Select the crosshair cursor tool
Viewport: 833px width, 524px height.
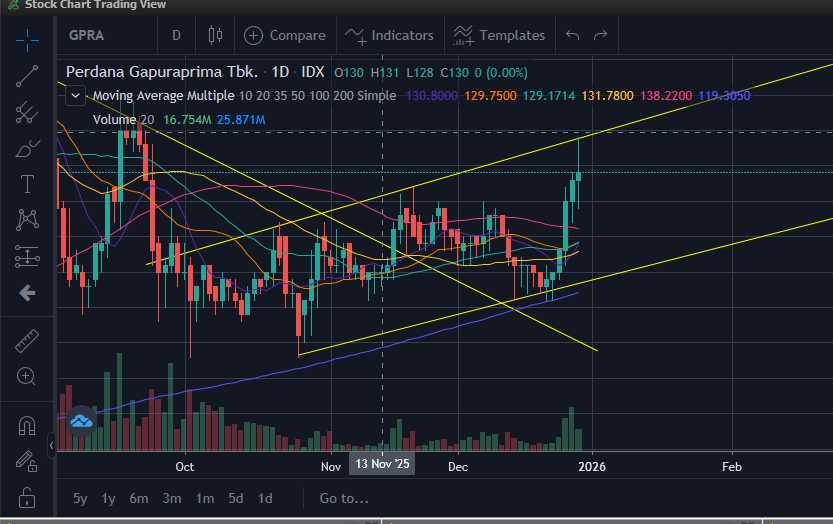click(x=27, y=40)
